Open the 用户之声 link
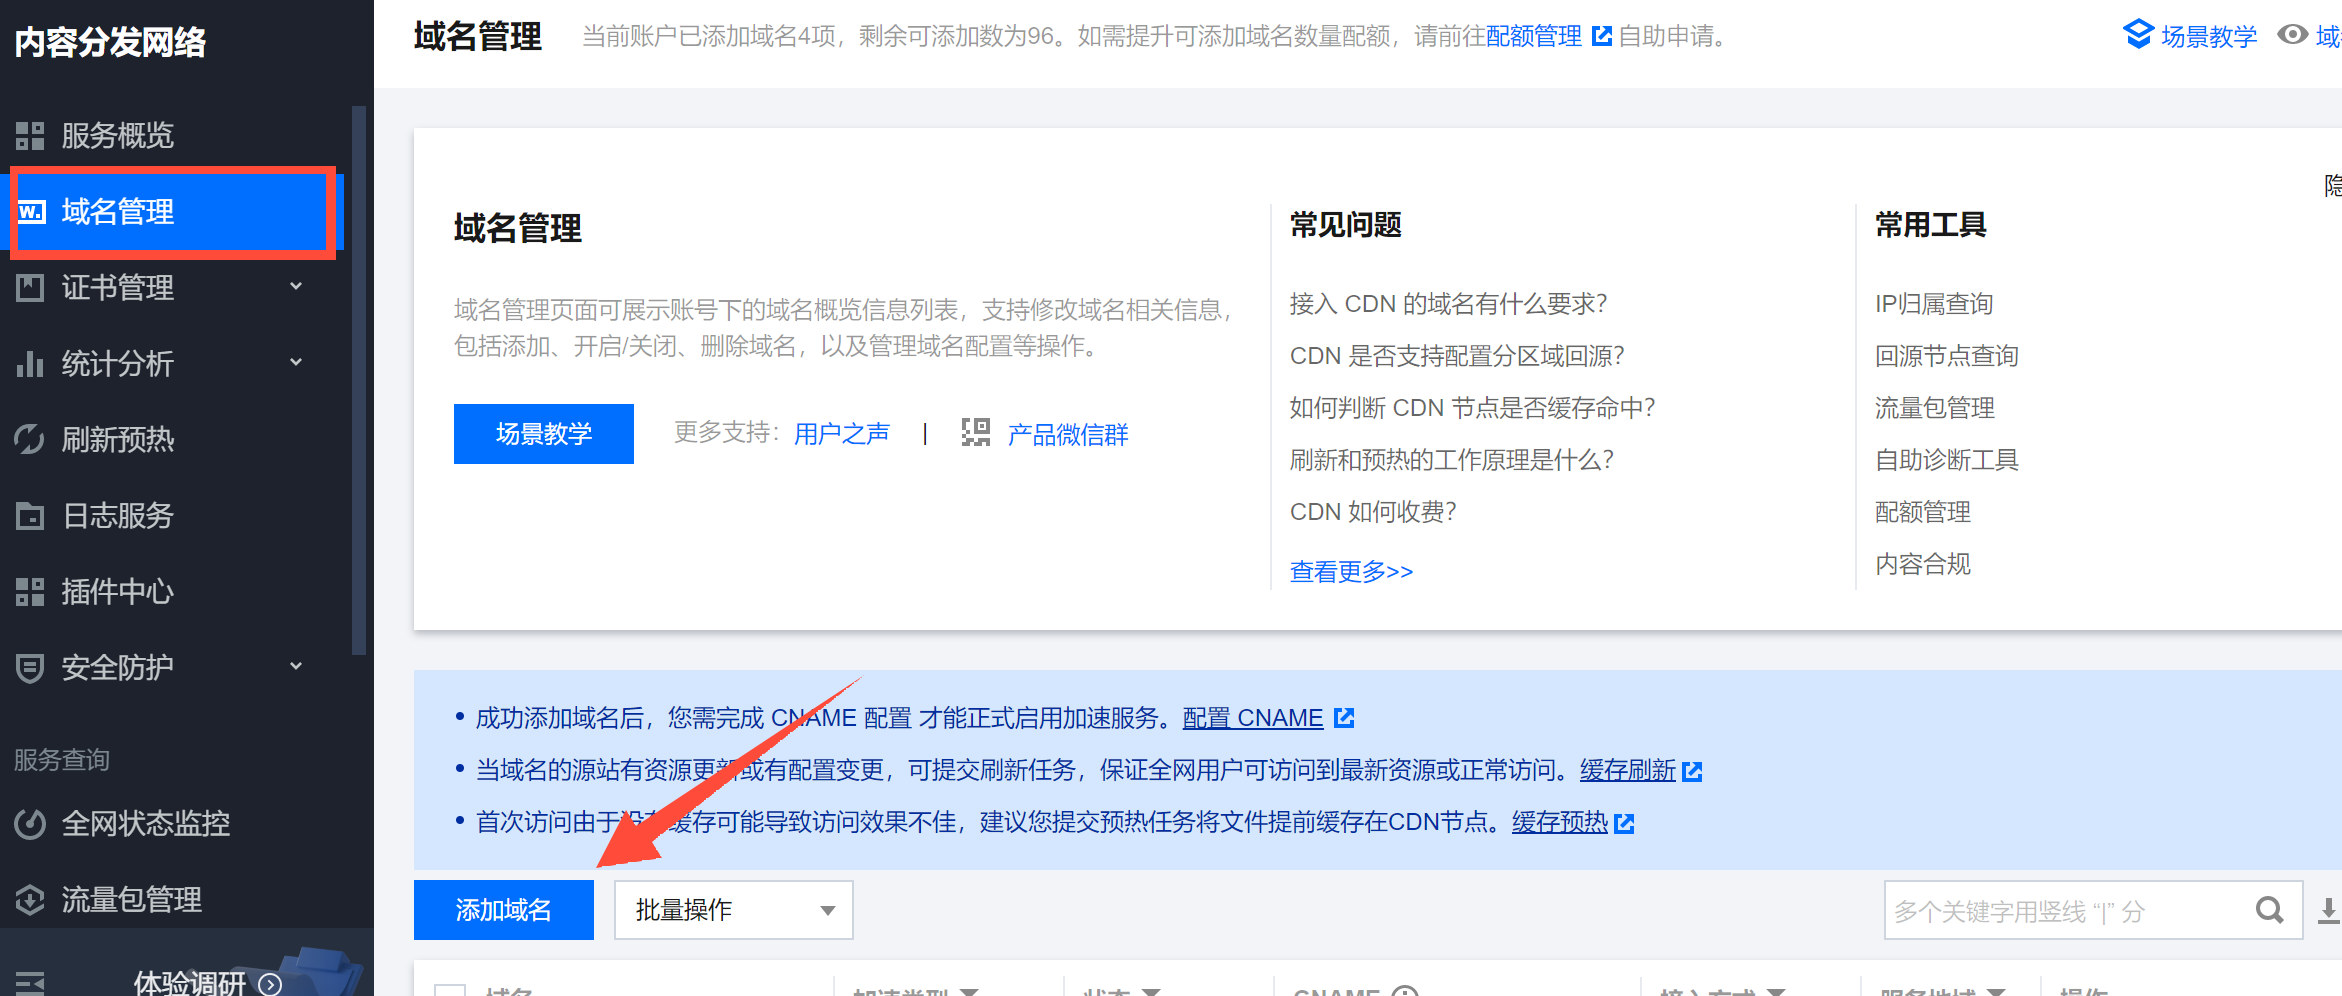Viewport: 2342px width, 996px height. [842, 434]
